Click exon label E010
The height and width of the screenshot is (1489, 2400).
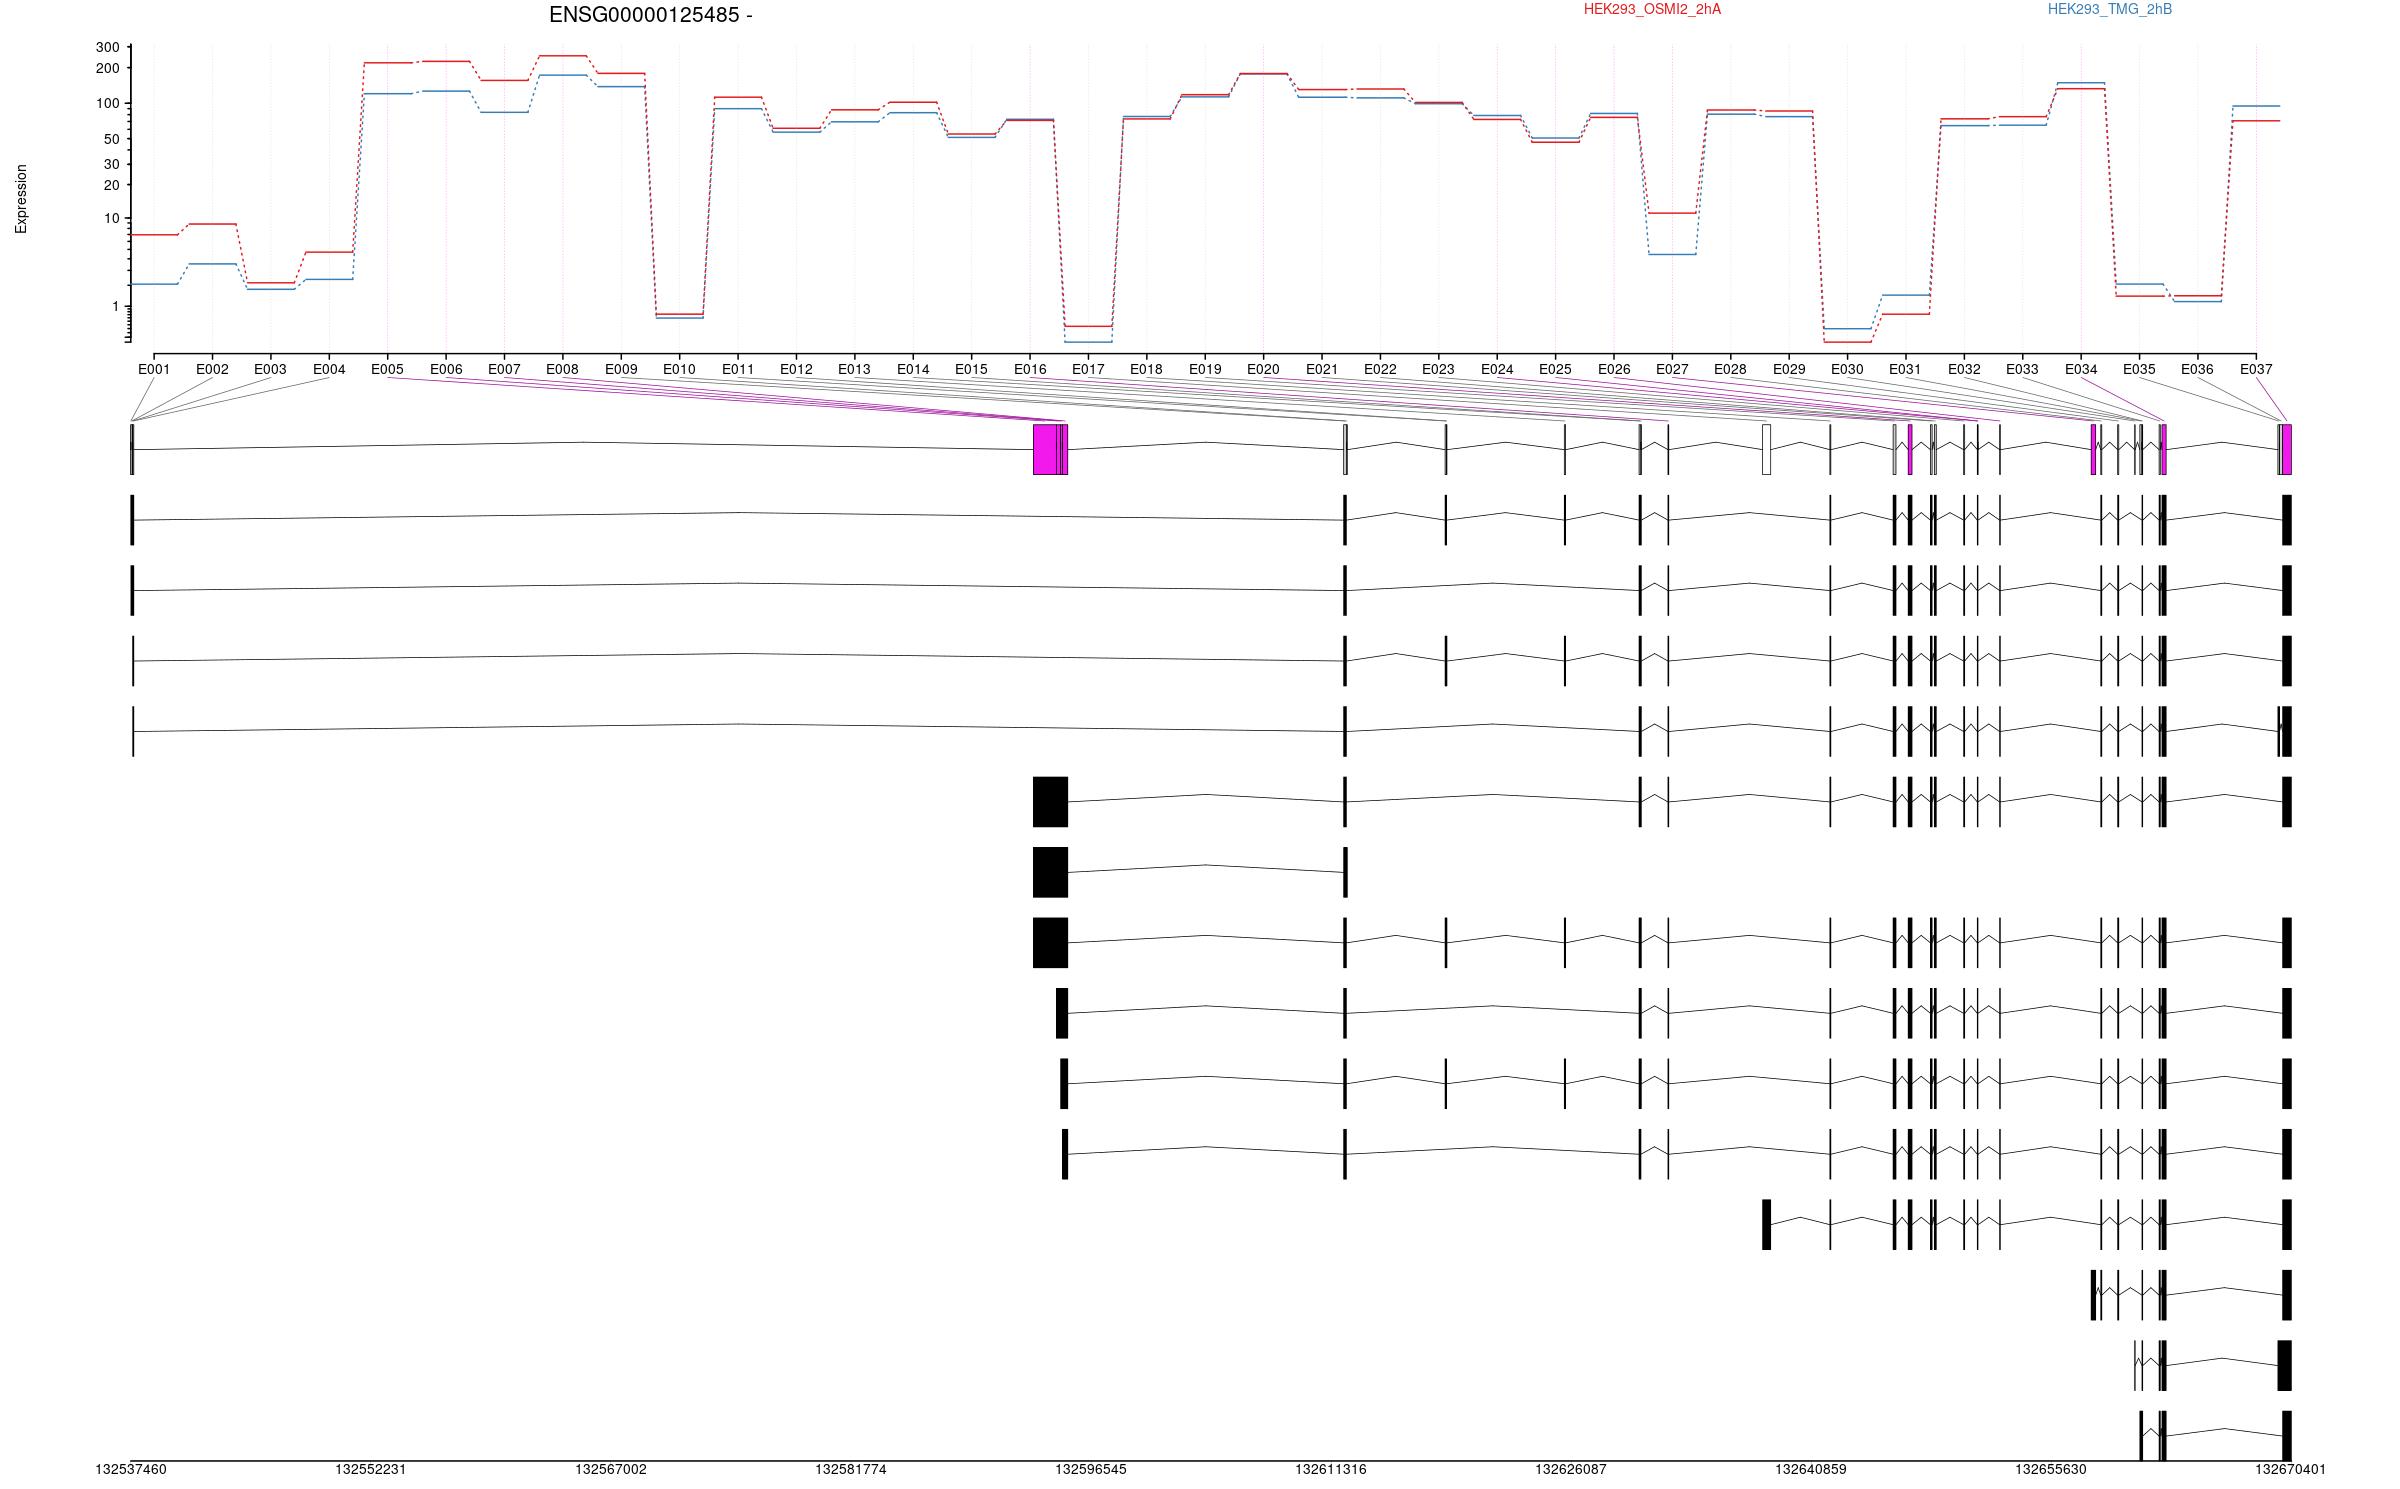pos(679,369)
